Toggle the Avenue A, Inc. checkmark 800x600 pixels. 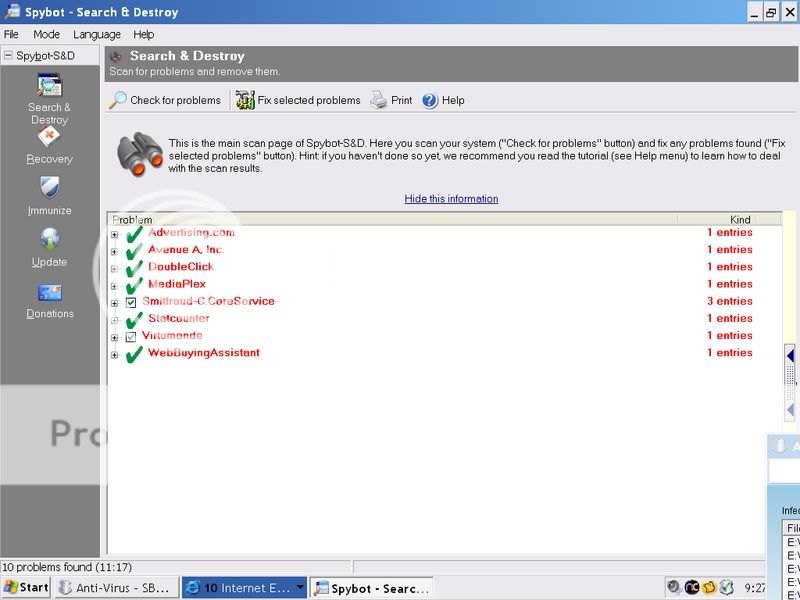tap(134, 251)
